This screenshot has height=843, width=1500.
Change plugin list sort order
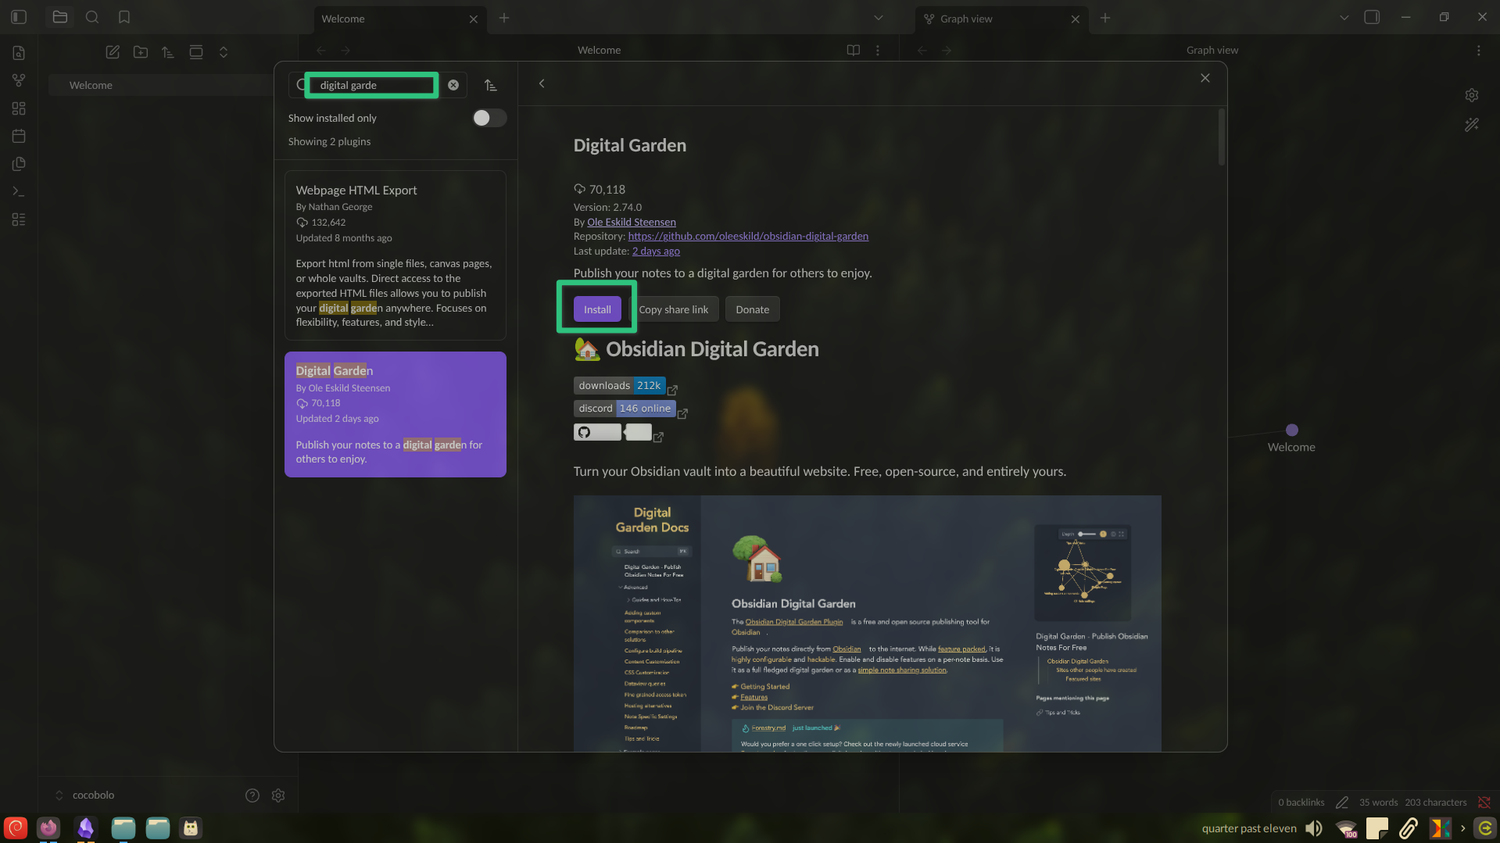pos(490,85)
